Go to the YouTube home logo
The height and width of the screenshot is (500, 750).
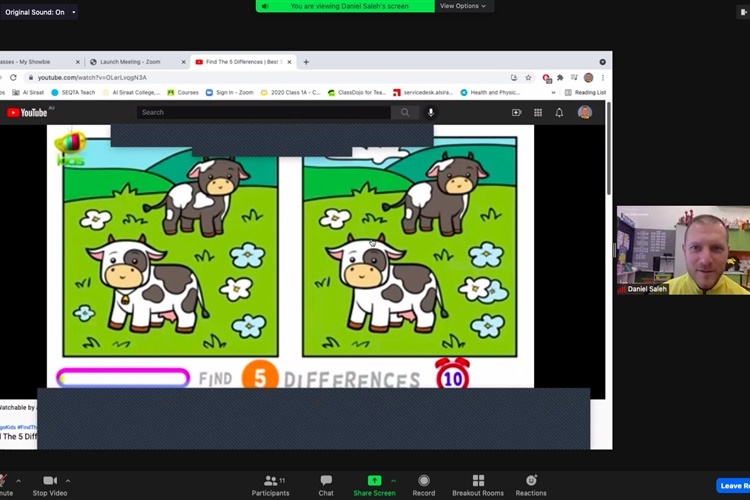27,112
